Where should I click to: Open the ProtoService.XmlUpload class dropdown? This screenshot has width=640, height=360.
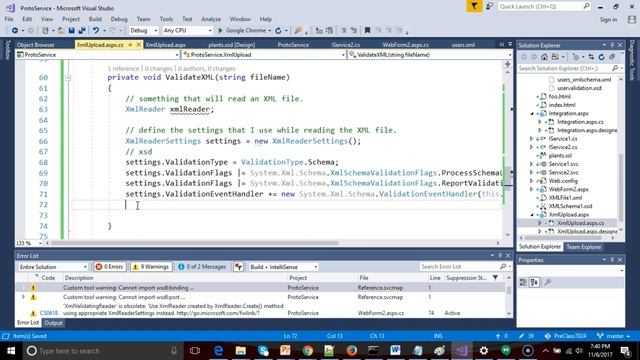click(x=264, y=55)
